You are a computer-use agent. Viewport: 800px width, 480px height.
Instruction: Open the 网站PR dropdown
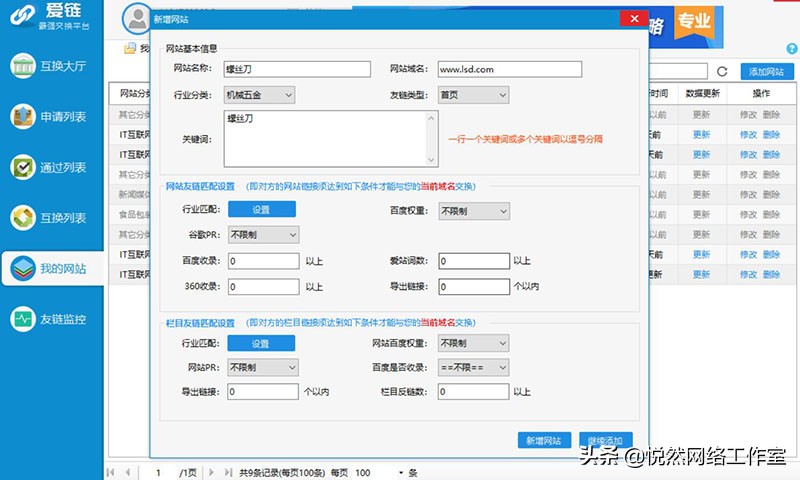(263, 367)
